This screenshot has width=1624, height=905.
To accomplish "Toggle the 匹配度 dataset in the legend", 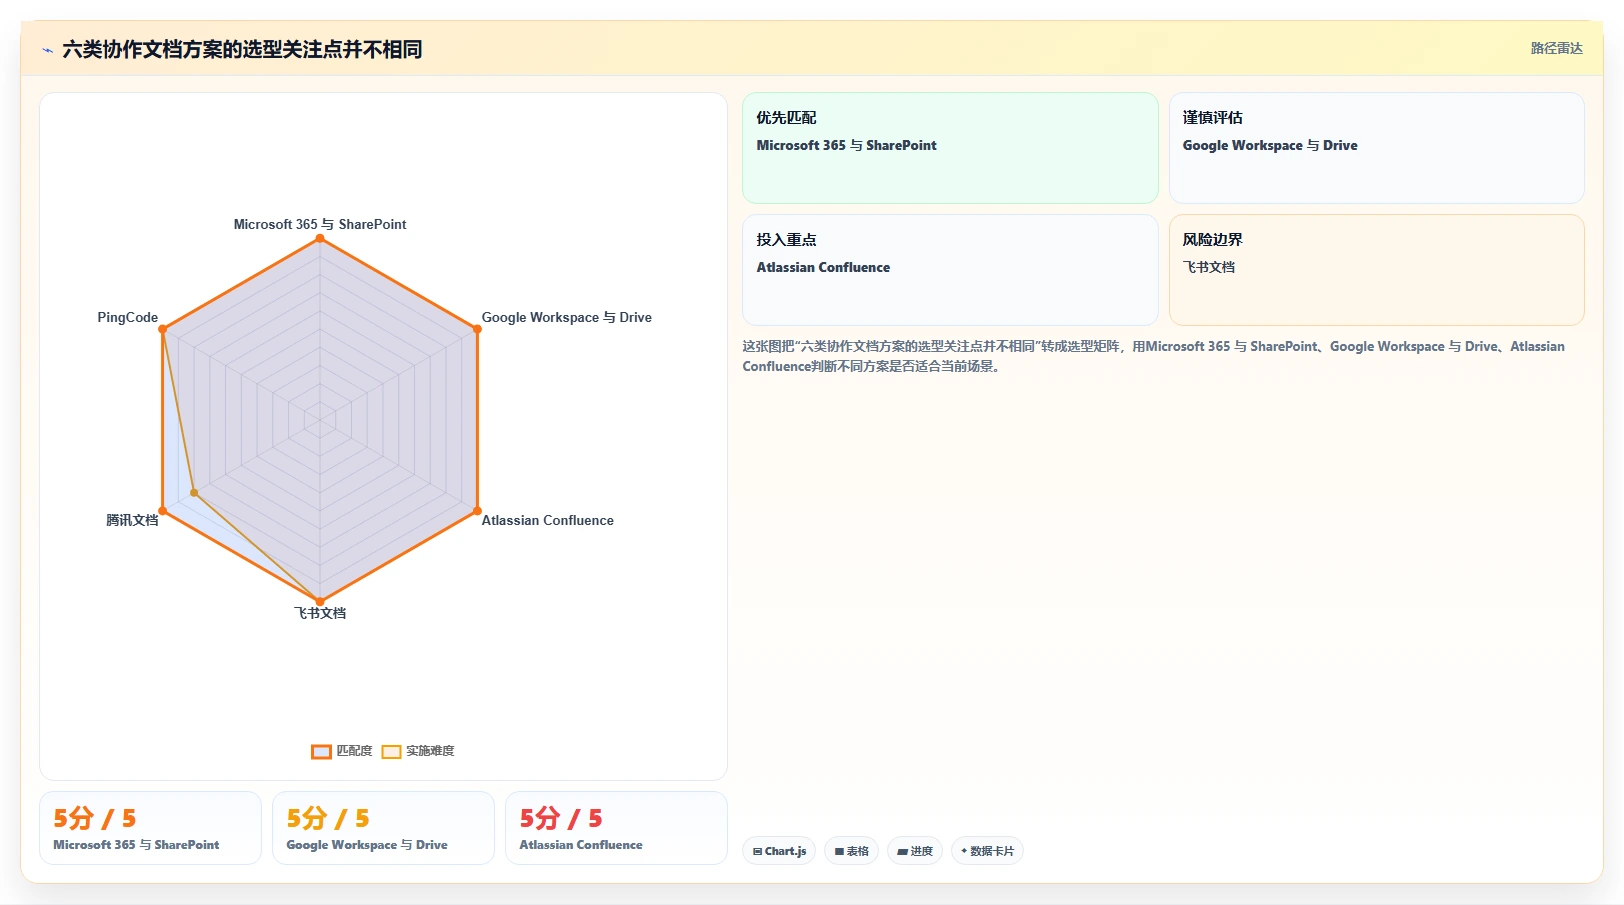I will 342,751.
